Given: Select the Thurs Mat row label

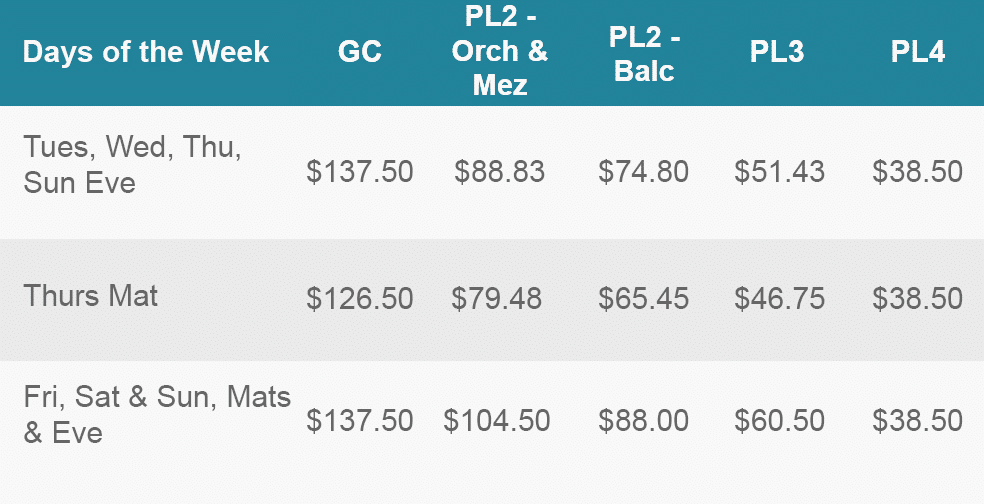Looking at the screenshot, I should [x=90, y=296].
